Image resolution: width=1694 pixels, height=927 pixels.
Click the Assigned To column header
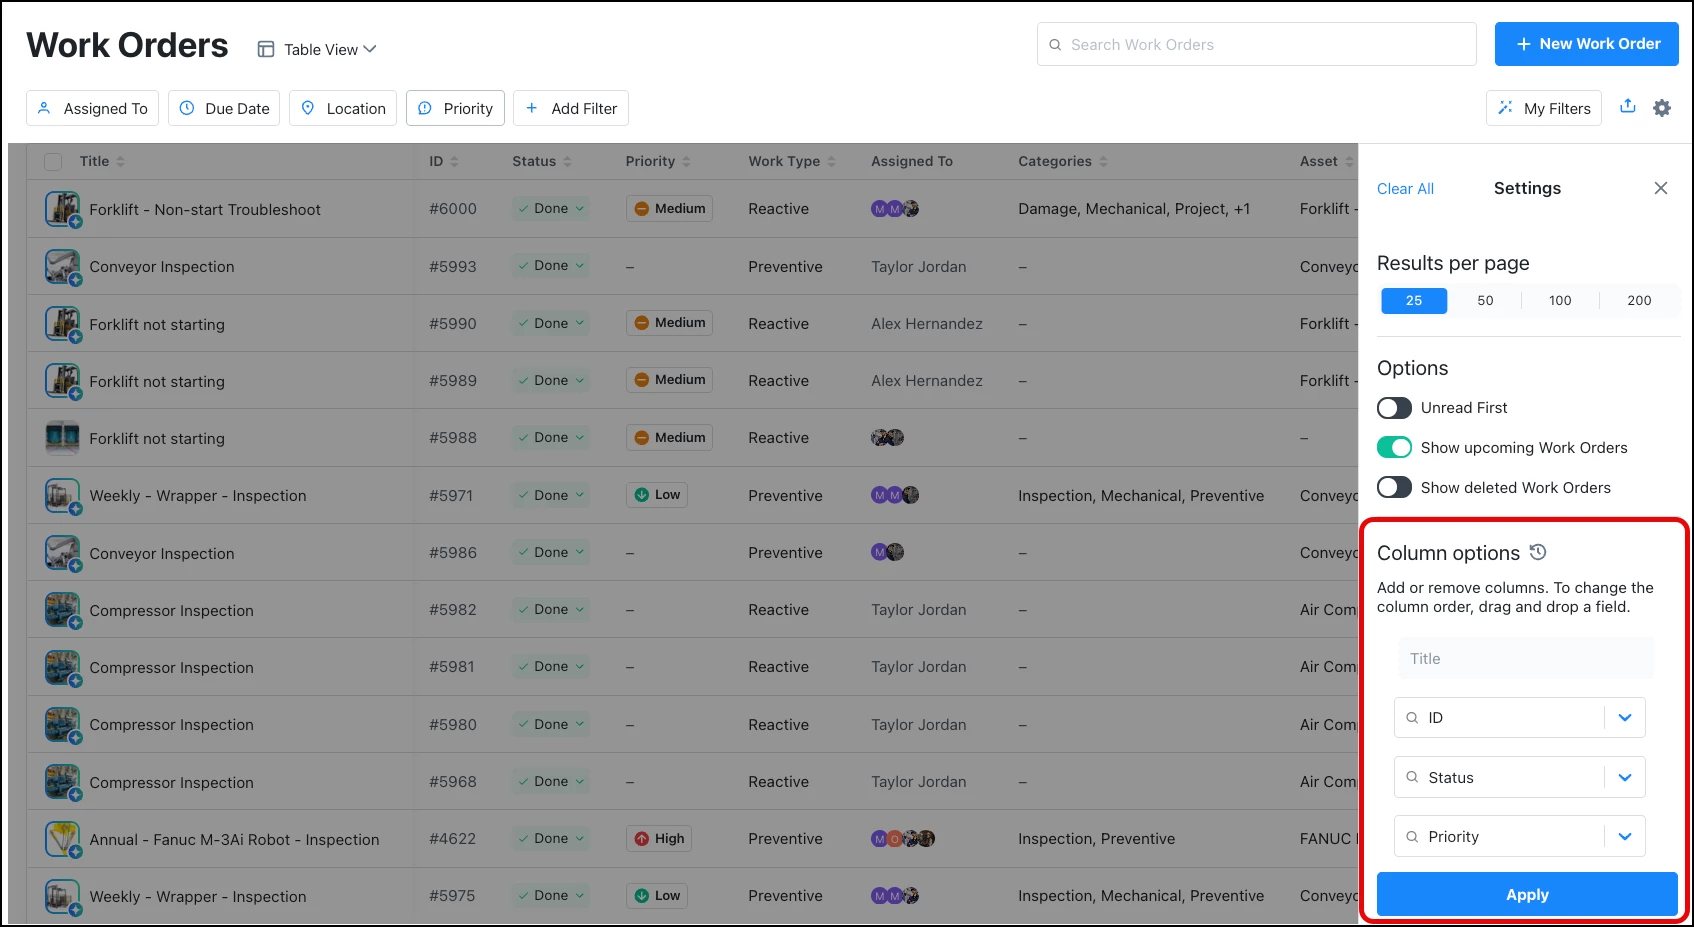tap(911, 161)
